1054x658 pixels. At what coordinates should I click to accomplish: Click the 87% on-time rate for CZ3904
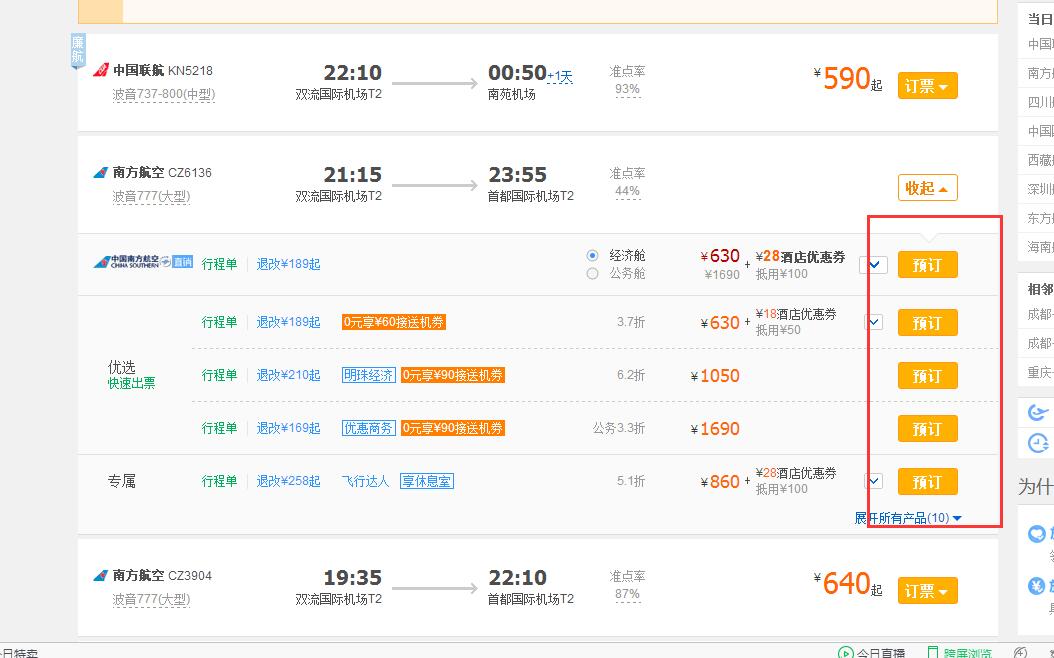[x=627, y=594]
